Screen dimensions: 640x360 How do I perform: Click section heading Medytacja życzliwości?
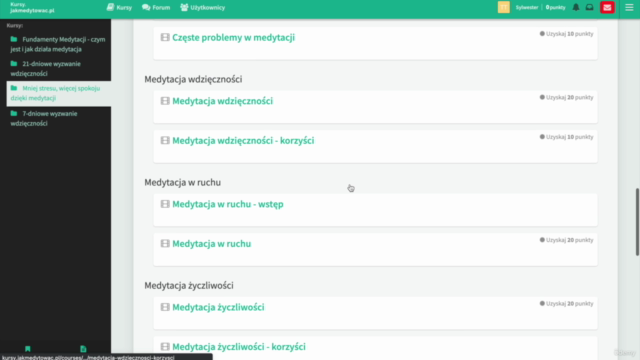pos(189,285)
